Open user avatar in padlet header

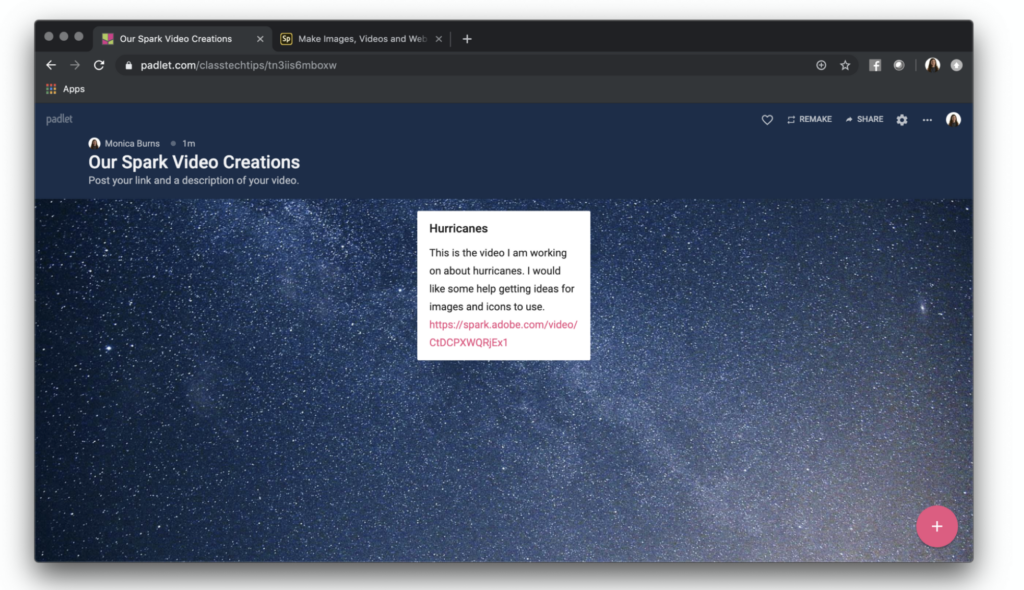[x=953, y=120]
